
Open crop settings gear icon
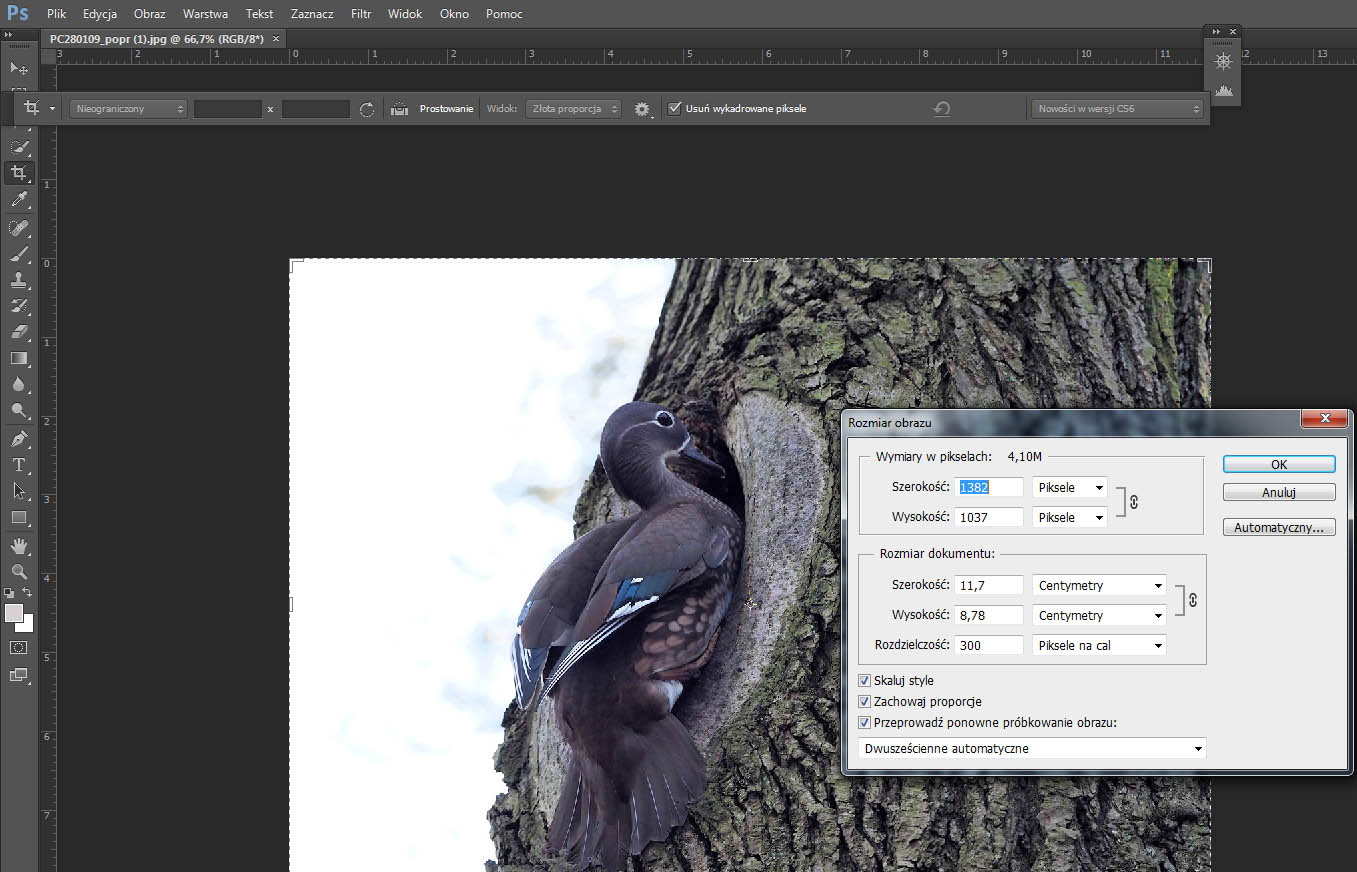pyautogui.click(x=642, y=109)
